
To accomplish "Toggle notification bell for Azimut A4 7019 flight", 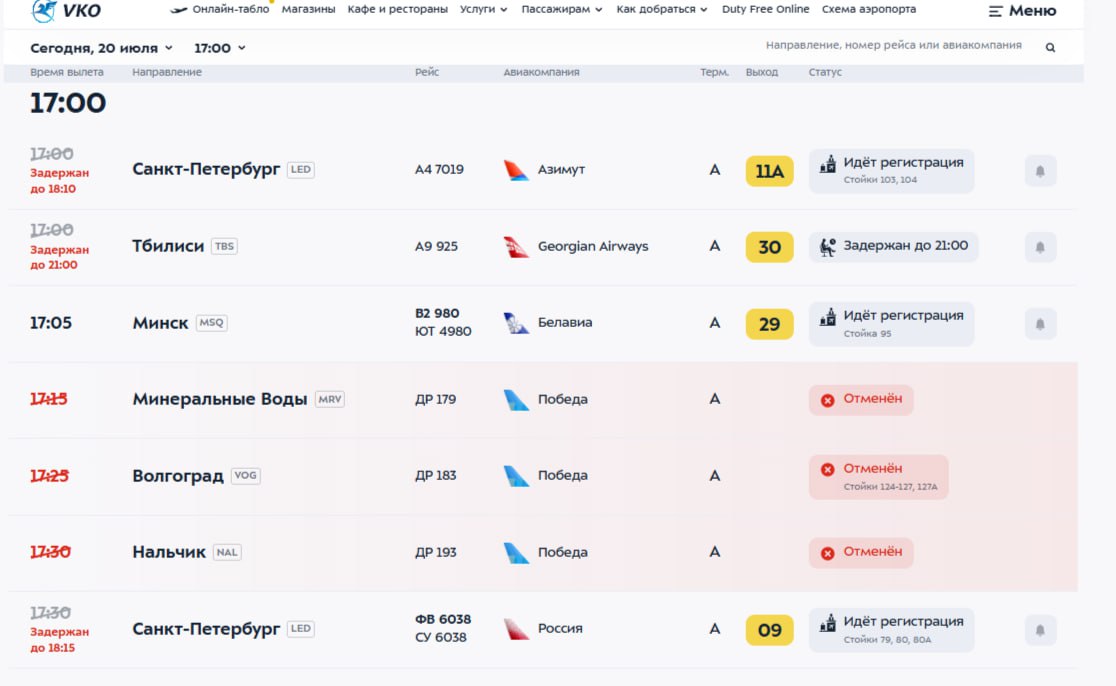I will pyautogui.click(x=1040, y=171).
